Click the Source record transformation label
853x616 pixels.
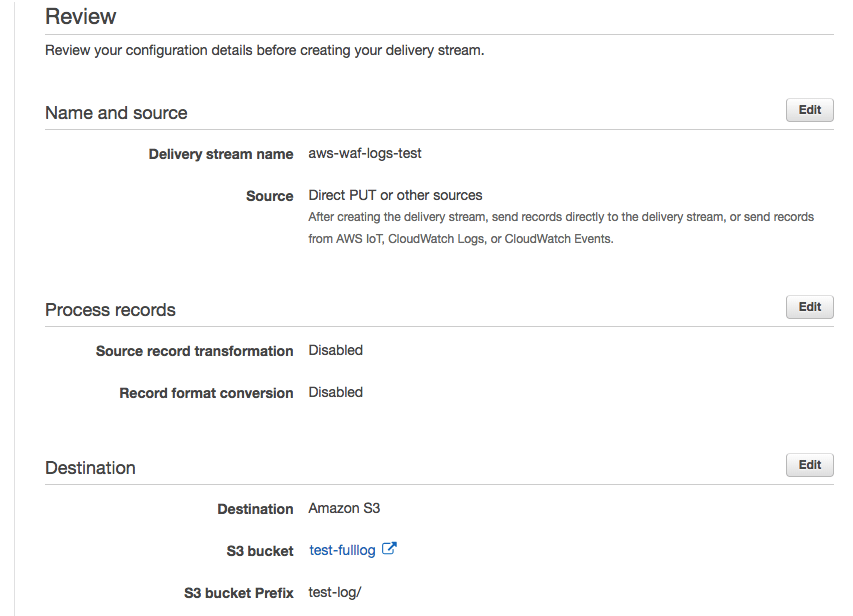pyautogui.click(x=194, y=351)
